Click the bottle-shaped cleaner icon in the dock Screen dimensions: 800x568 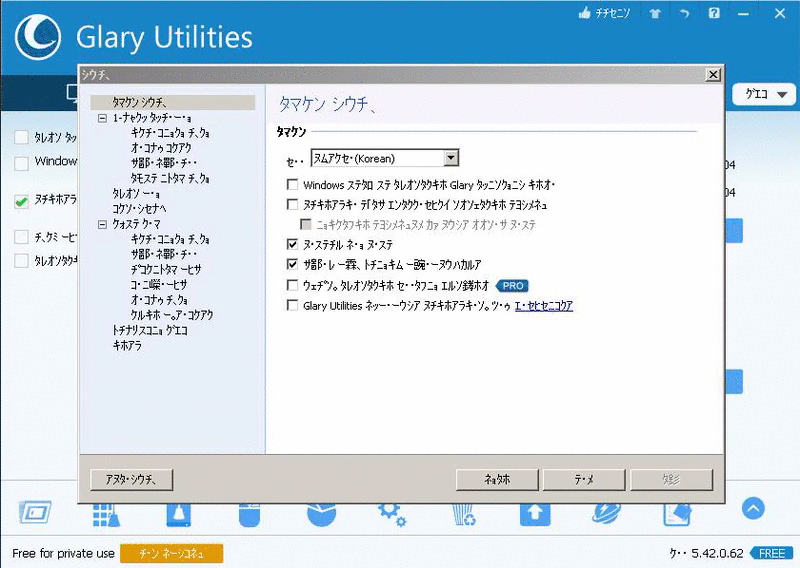(179, 514)
